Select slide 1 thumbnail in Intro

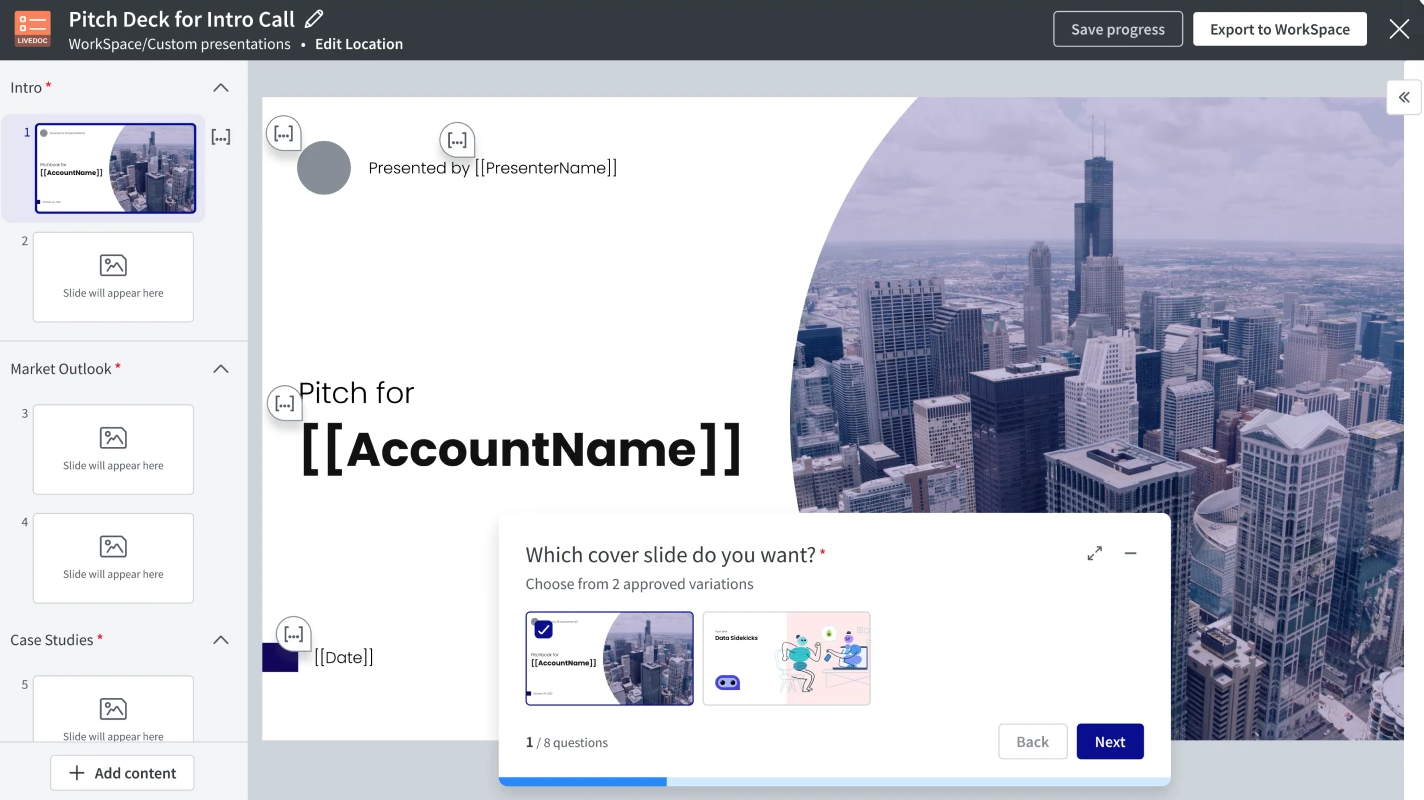(x=115, y=168)
